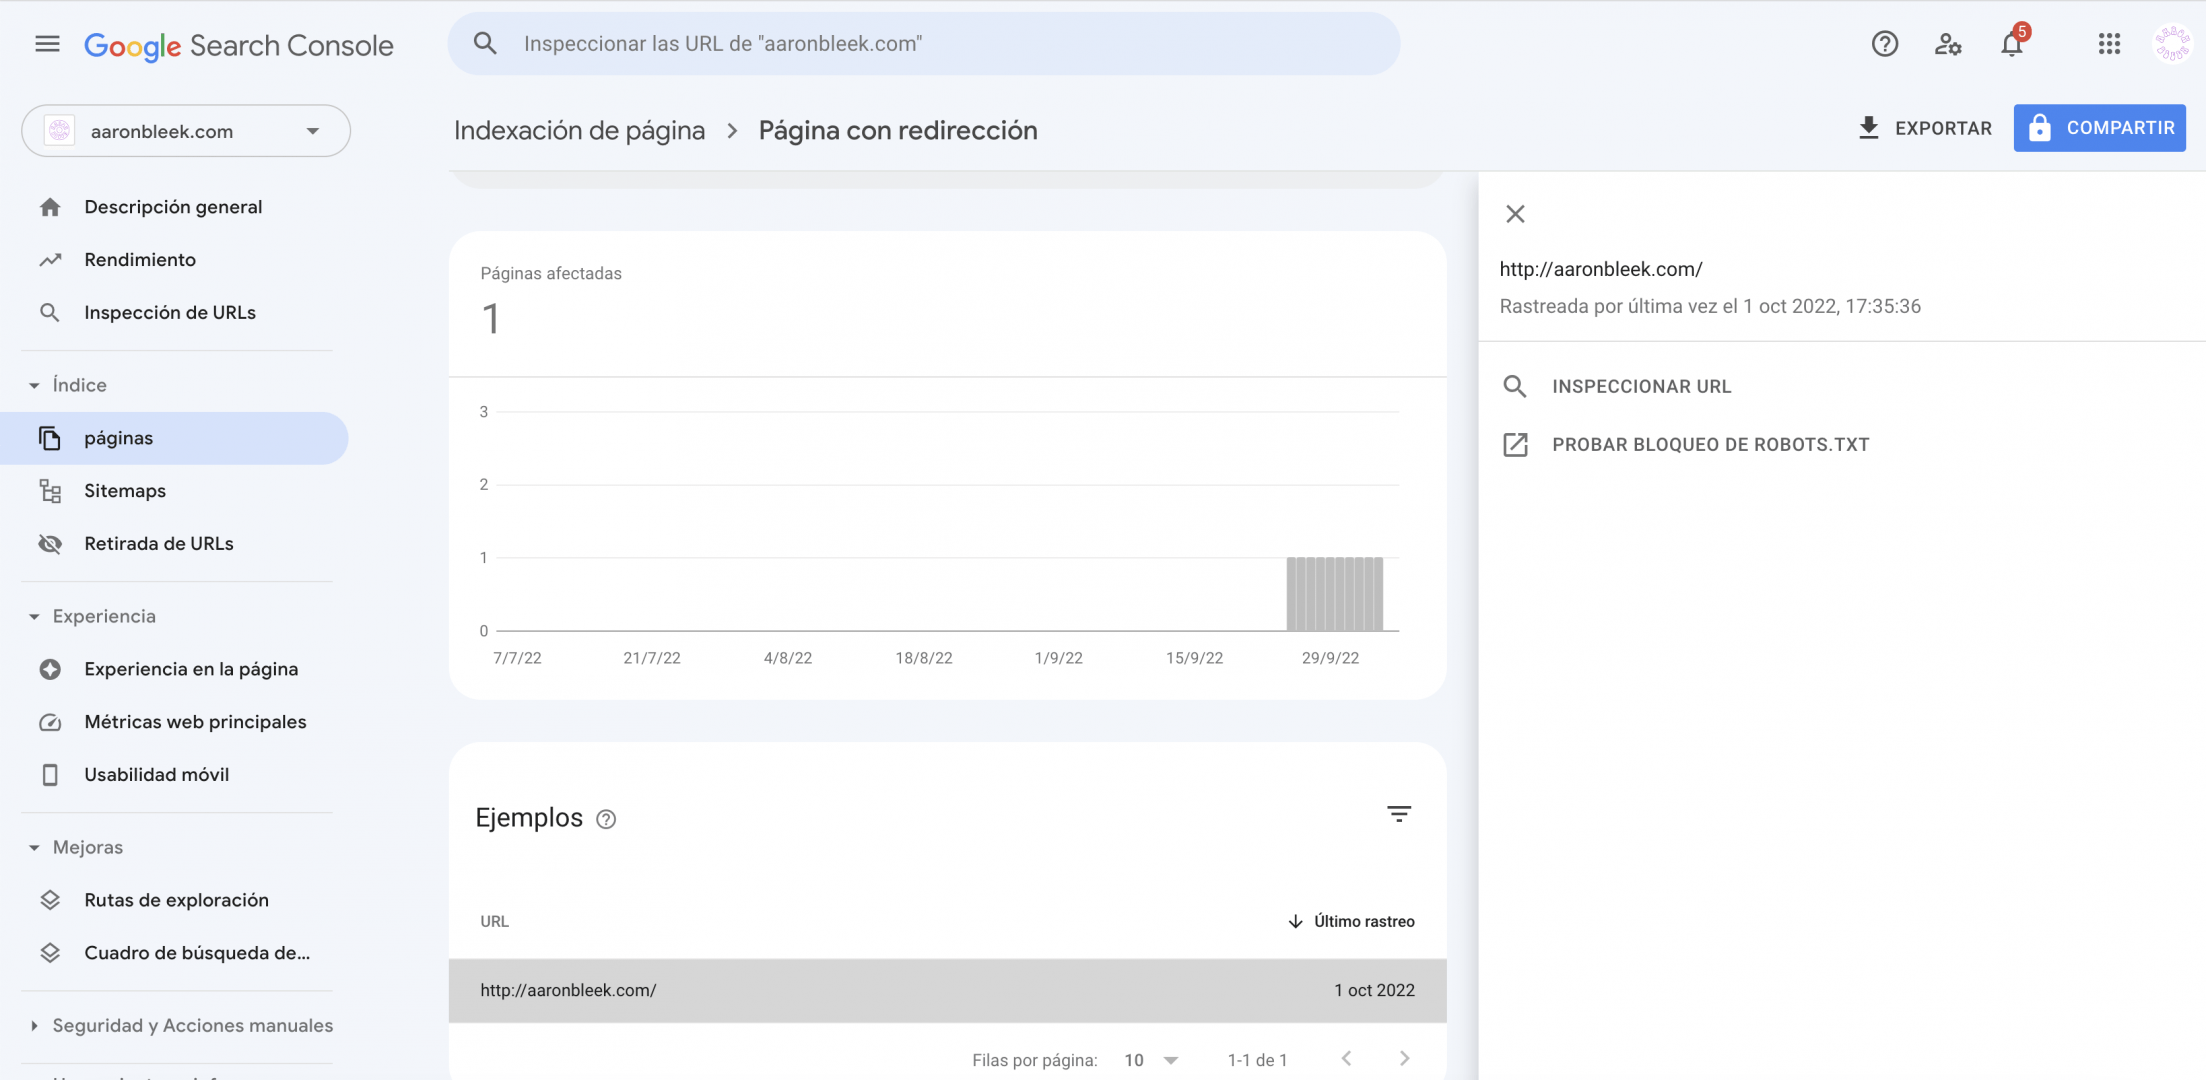The height and width of the screenshot is (1080, 2206).
Task: Click the gray bars in the chart
Action: click(x=1334, y=594)
